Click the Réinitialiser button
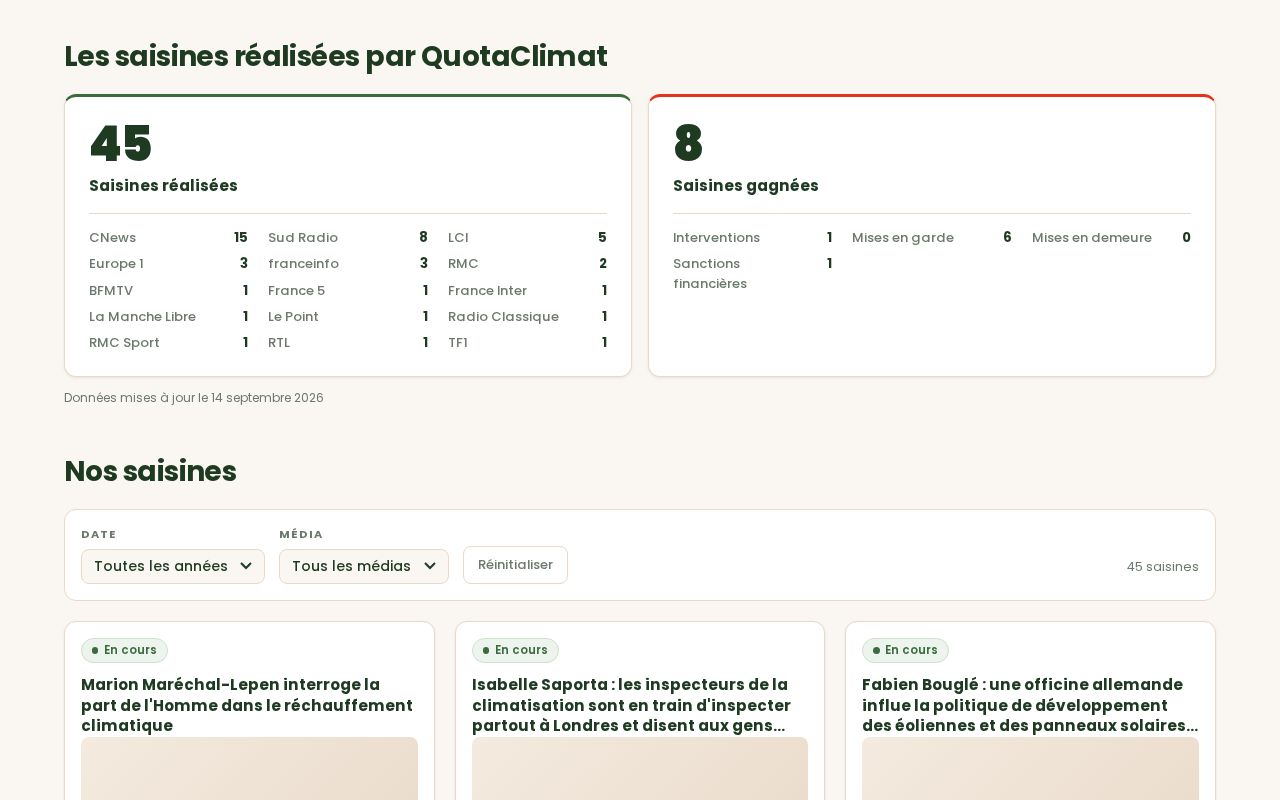The height and width of the screenshot is (800, 1280). click(x=515, y=565)
